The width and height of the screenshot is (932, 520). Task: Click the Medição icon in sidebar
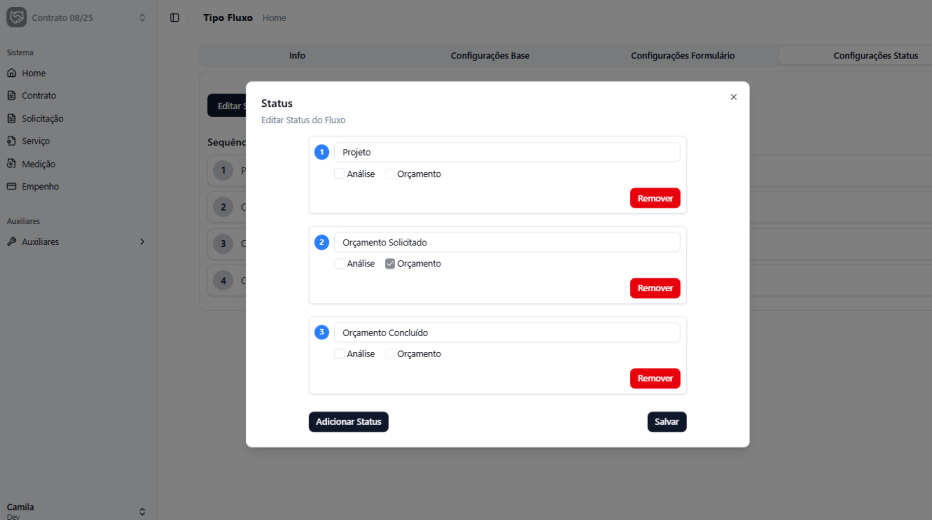tap(11, 163)
